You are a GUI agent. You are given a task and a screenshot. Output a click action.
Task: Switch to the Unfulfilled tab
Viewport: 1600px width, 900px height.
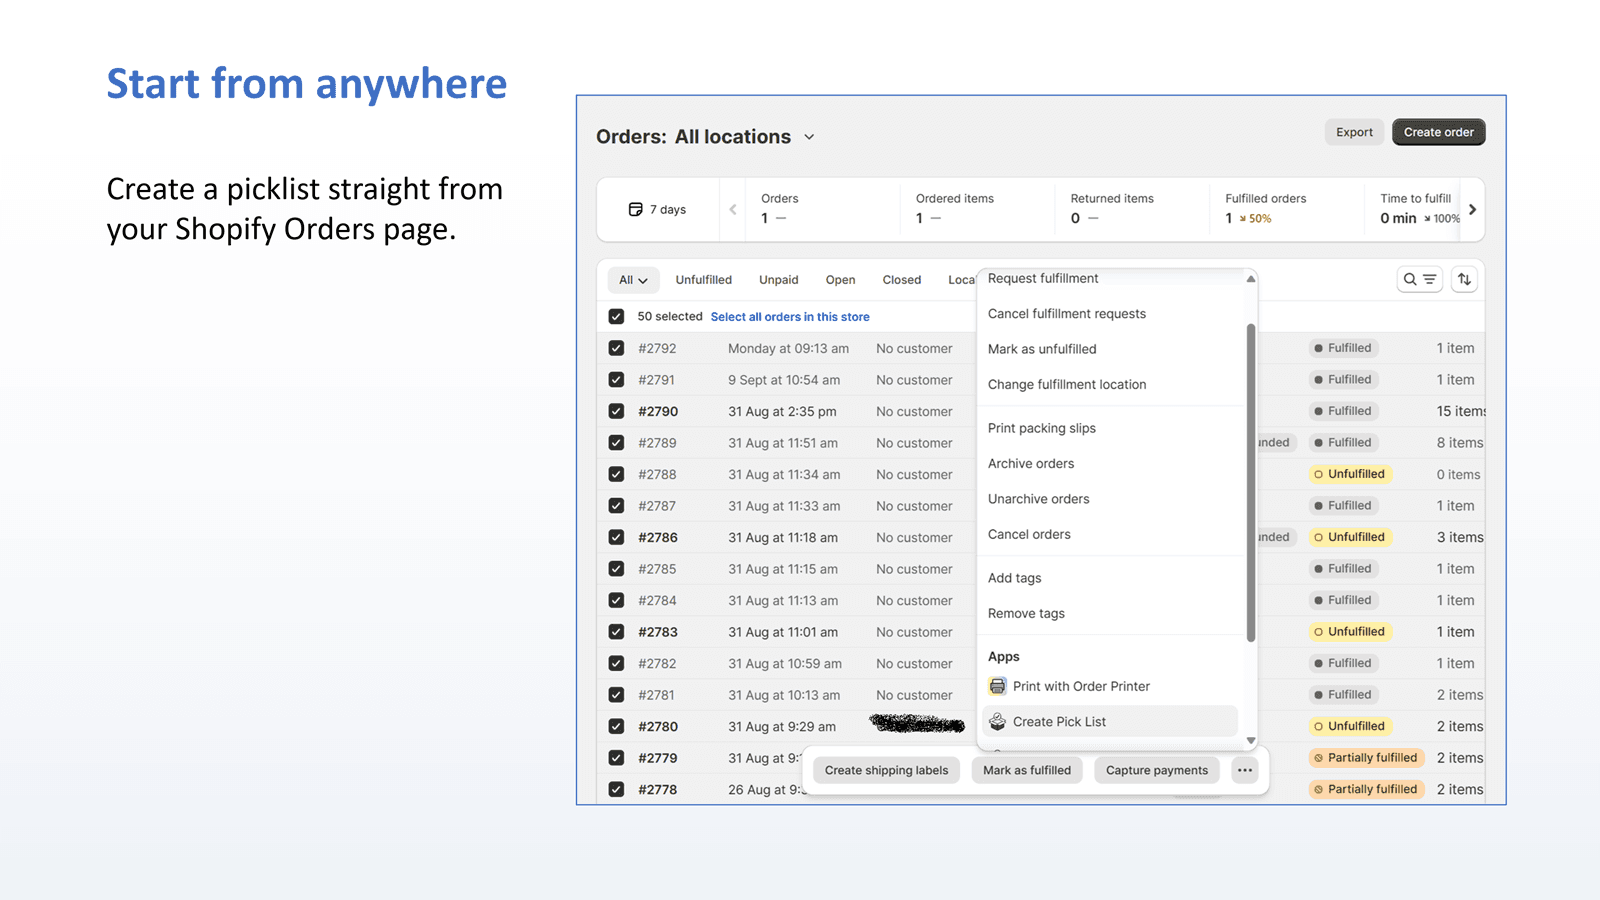point(704,280)
